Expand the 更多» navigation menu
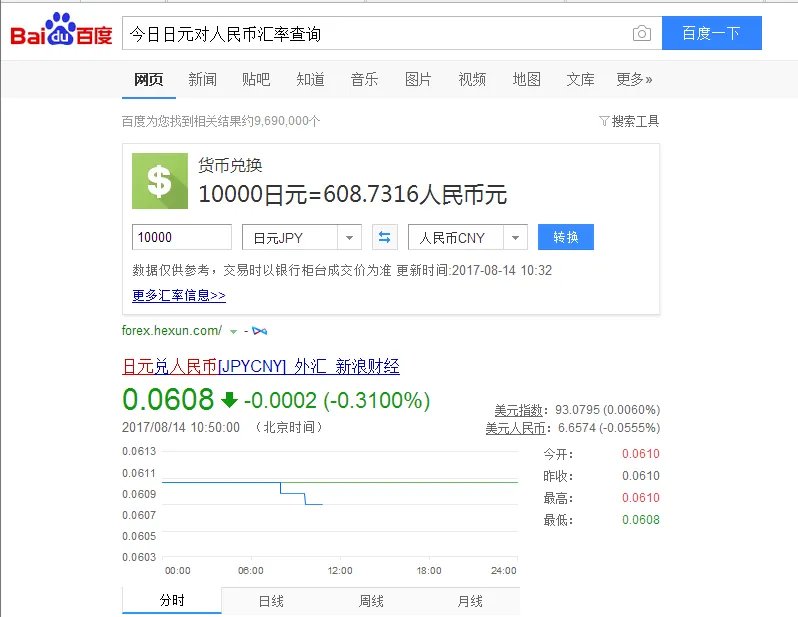This screenshot has width=798, height=617. point(634,80)
